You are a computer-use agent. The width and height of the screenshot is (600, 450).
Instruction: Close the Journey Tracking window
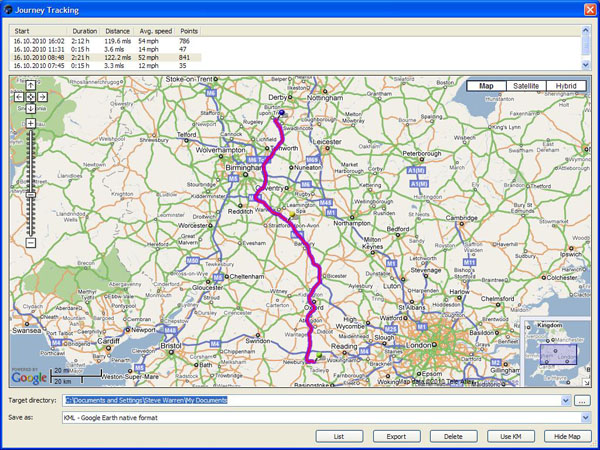click(589, 9)
